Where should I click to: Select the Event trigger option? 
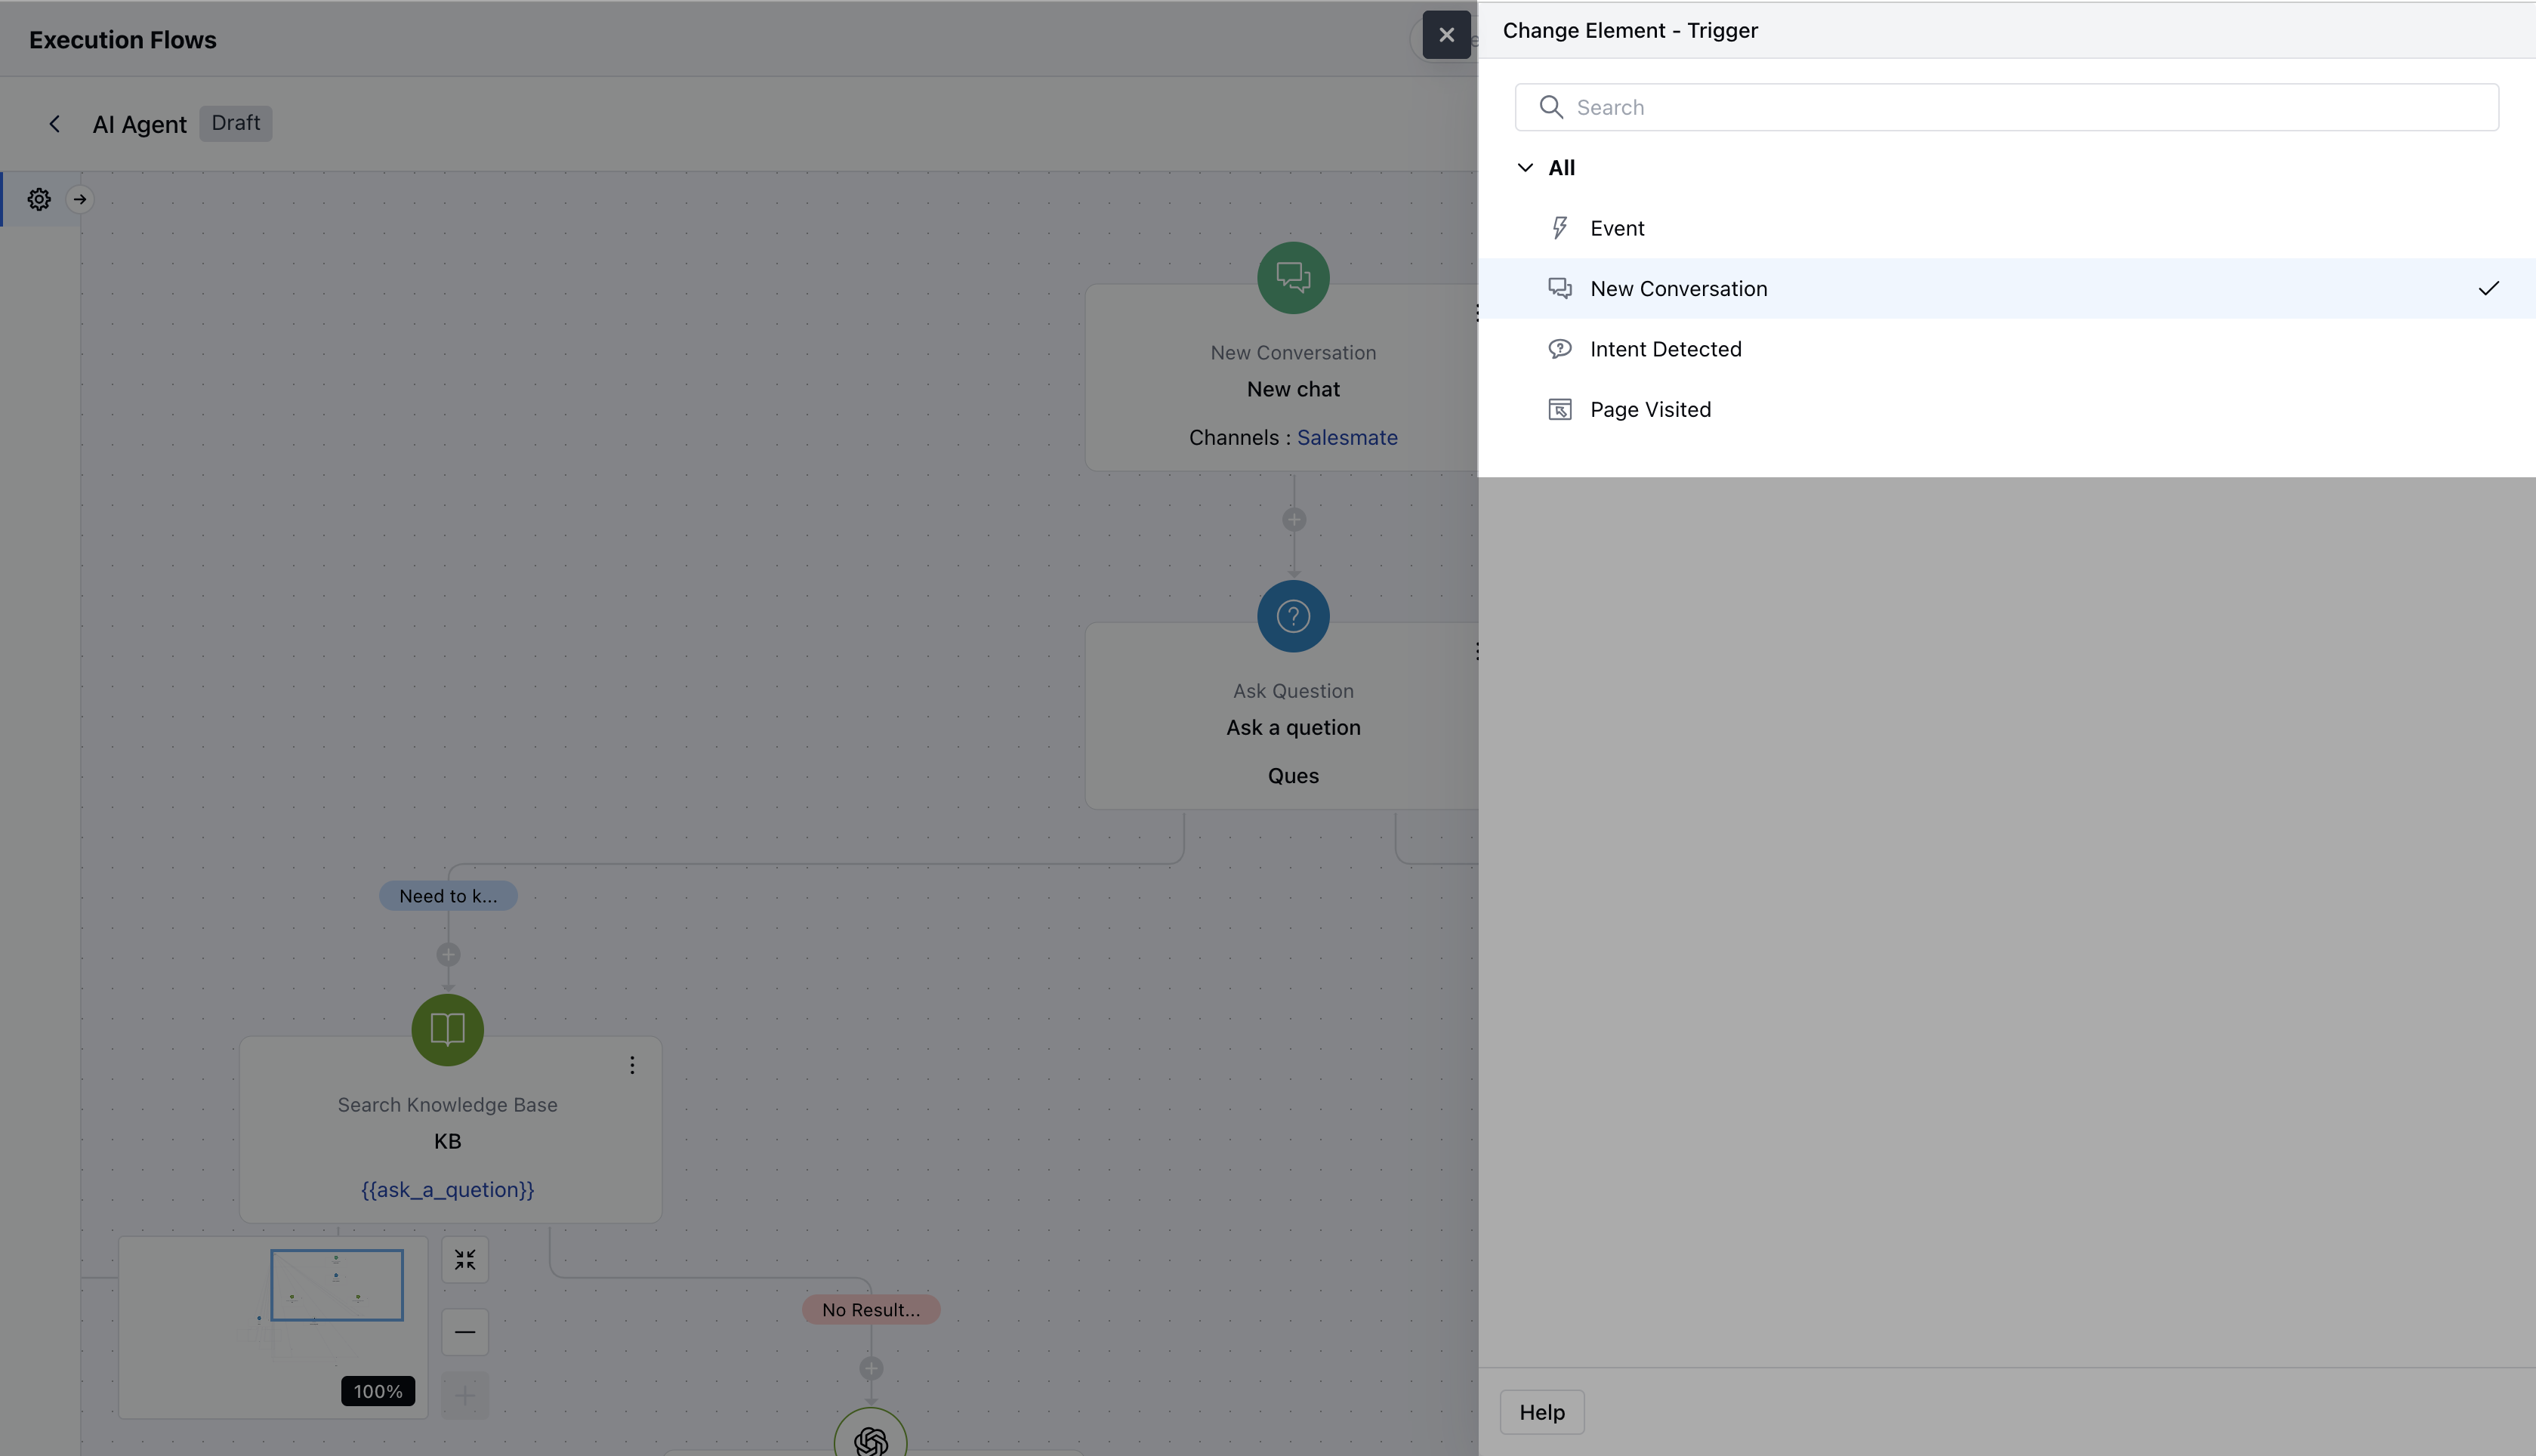(x=1617, y=228)
